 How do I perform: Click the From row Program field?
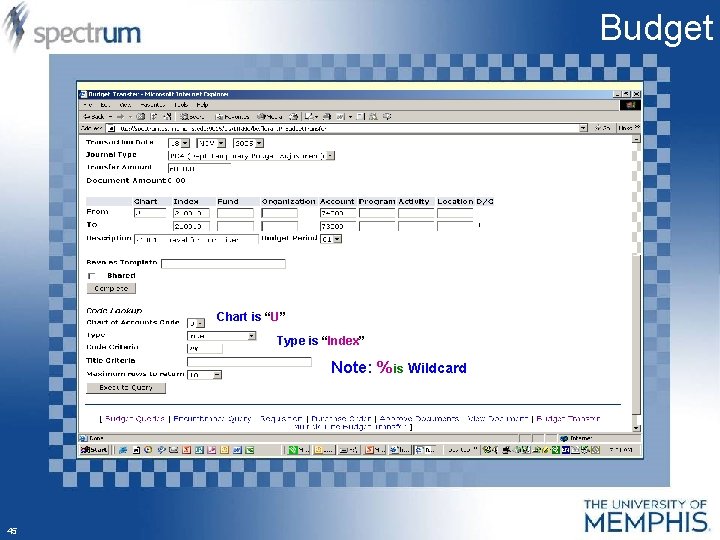tap(377, 213)
